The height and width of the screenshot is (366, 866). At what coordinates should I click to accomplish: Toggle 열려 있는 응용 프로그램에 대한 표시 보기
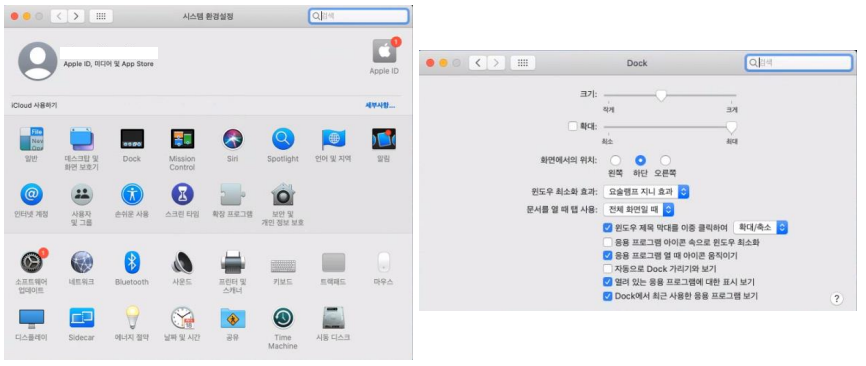coord(608,282)
